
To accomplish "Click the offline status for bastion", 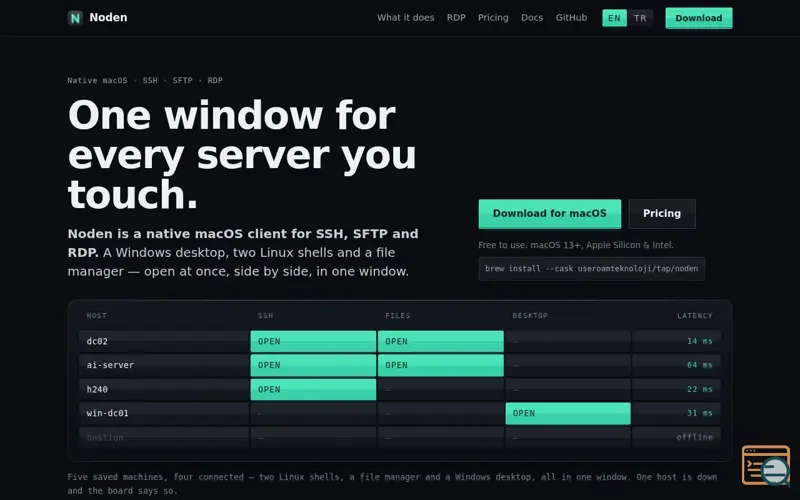I will pyautogui.click(x=694, y=437).
